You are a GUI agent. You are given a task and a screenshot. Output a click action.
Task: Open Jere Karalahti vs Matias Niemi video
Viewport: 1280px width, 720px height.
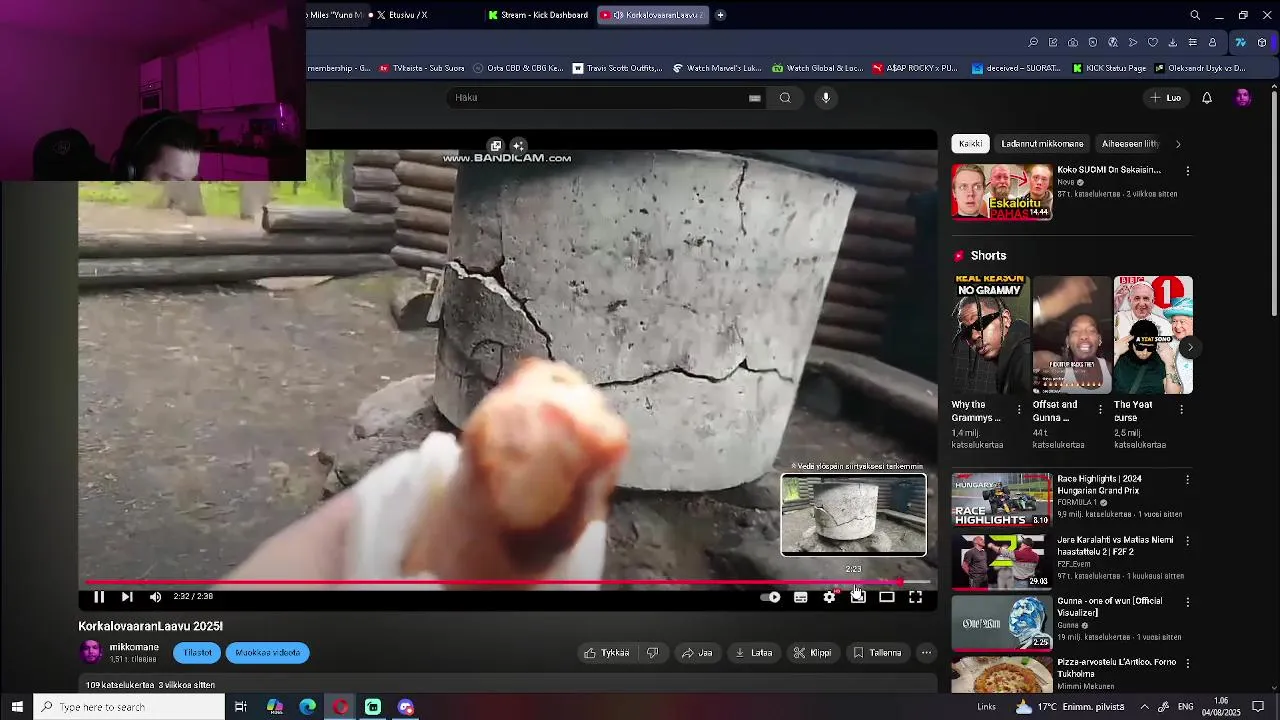coord(1002,561)
